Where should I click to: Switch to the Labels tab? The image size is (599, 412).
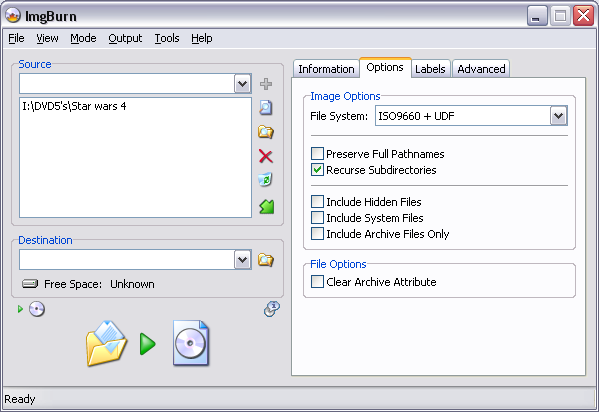click(x=430, y=69)
